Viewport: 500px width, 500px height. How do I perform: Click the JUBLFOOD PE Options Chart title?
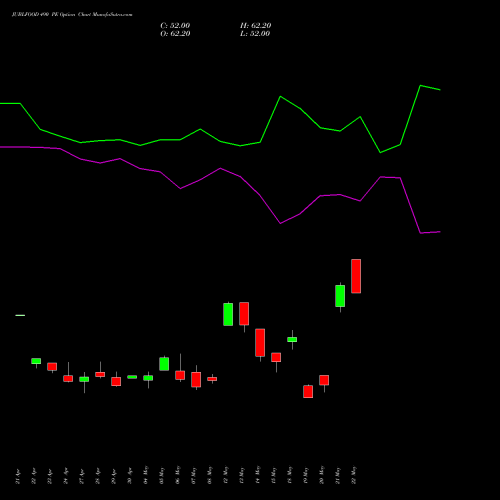coord(72,15)
